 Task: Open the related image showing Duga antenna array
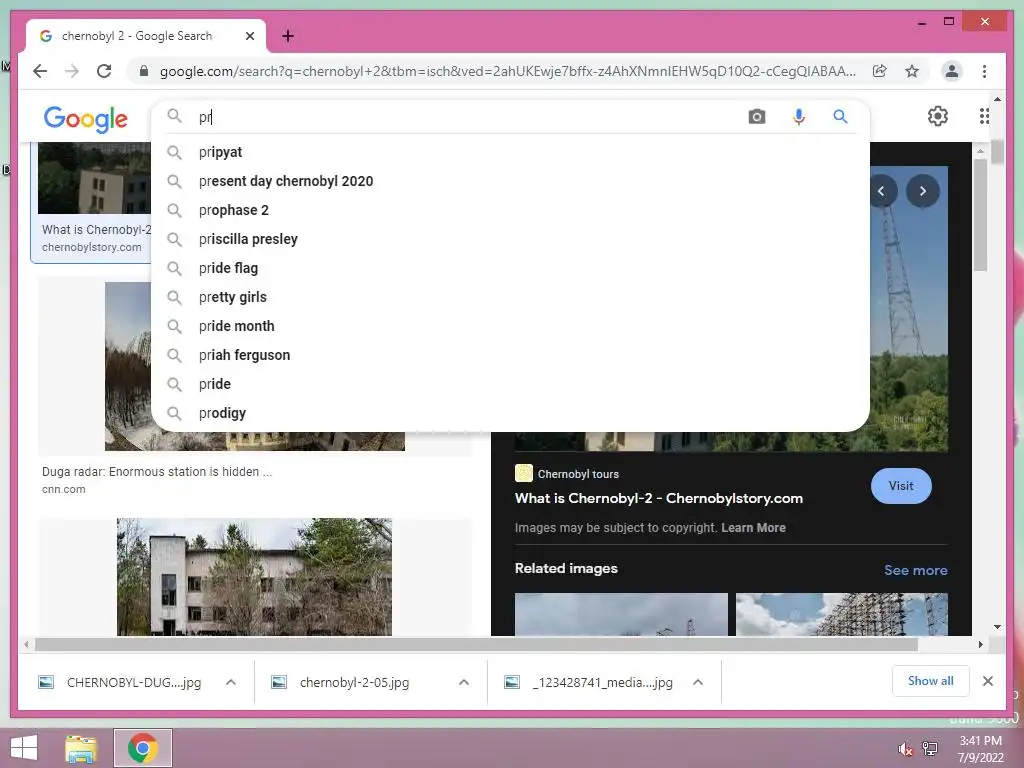tap(841, 614)
